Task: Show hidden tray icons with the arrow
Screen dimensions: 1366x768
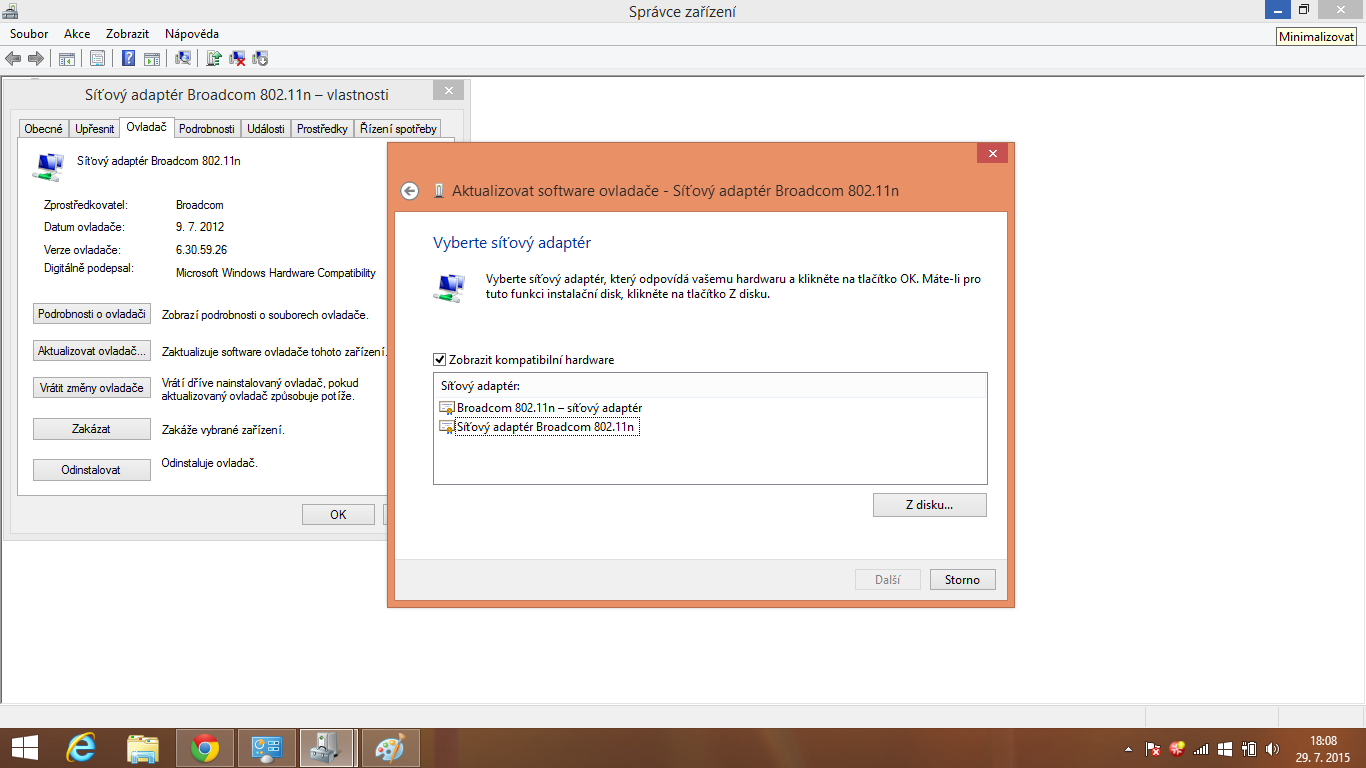Action: pyautogui.click(x=1129, y=748)
